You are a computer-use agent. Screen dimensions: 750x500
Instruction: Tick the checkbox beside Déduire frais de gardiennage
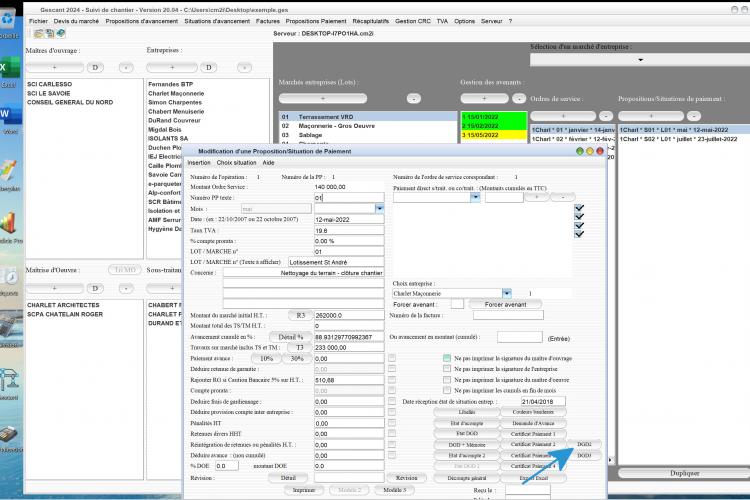click(392, 401)
